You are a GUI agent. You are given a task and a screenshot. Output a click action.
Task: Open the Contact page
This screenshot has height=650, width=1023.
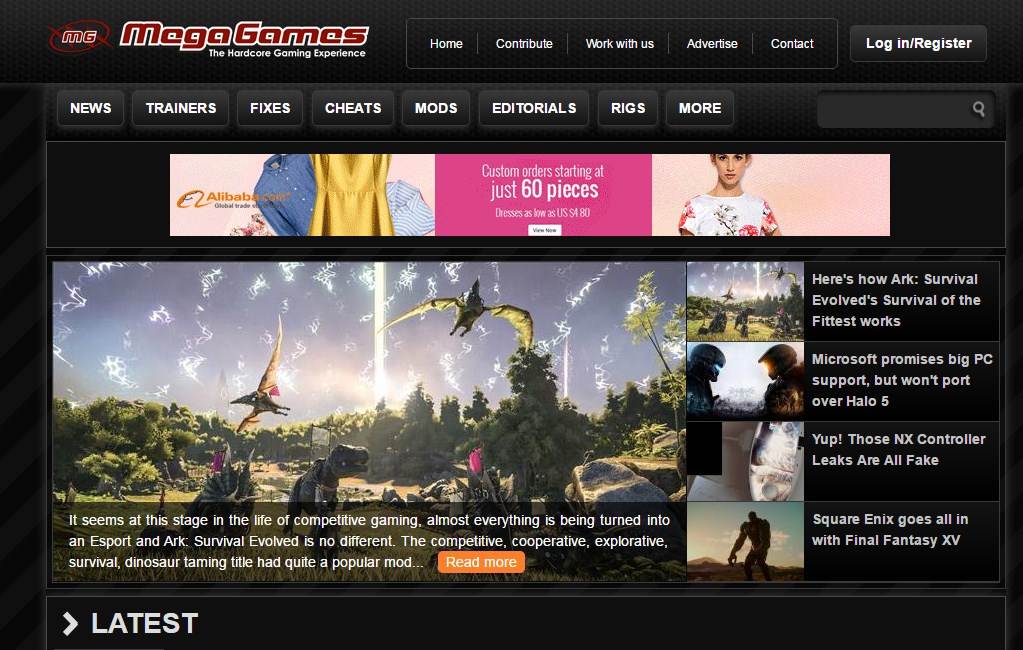[x=792, y=44]
